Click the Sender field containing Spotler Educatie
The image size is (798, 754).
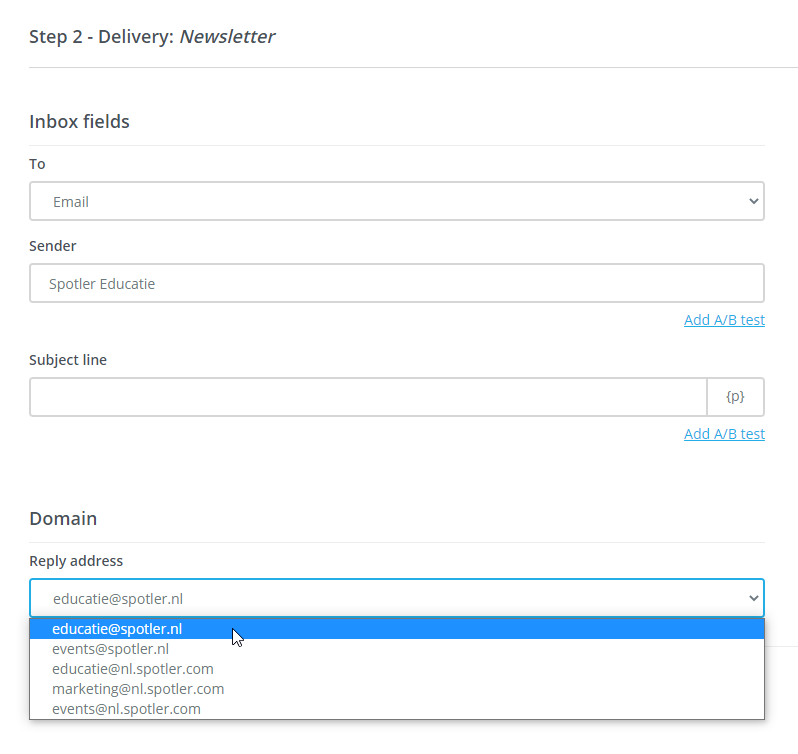pyautogui.click(x=396, y=283)
